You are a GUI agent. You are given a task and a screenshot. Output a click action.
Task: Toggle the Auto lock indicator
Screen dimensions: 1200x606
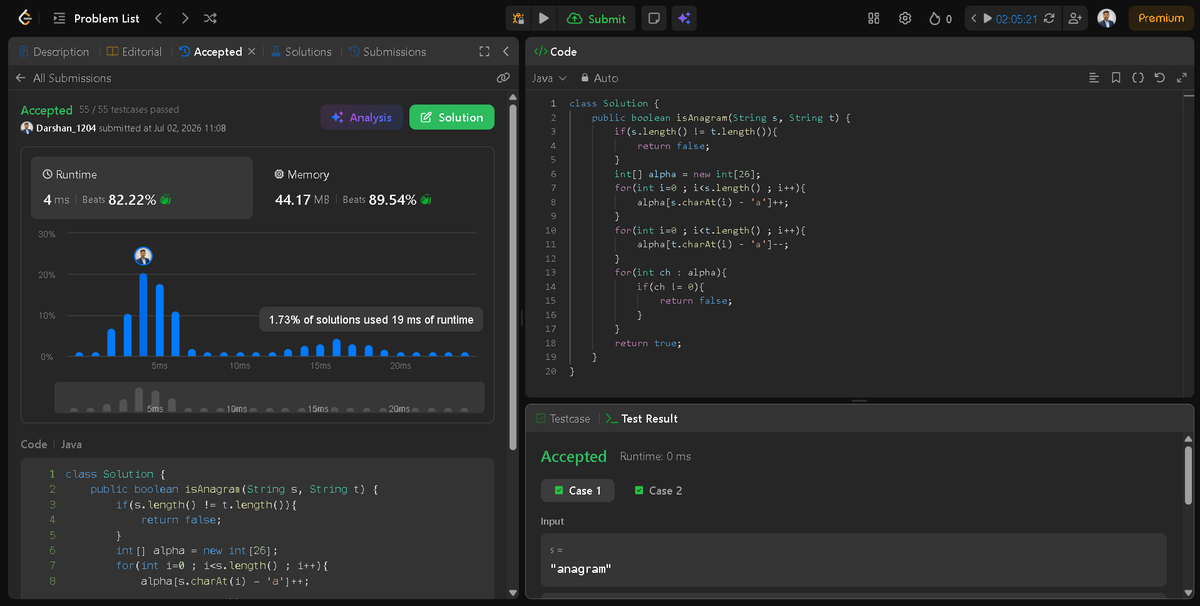[600, 78]
